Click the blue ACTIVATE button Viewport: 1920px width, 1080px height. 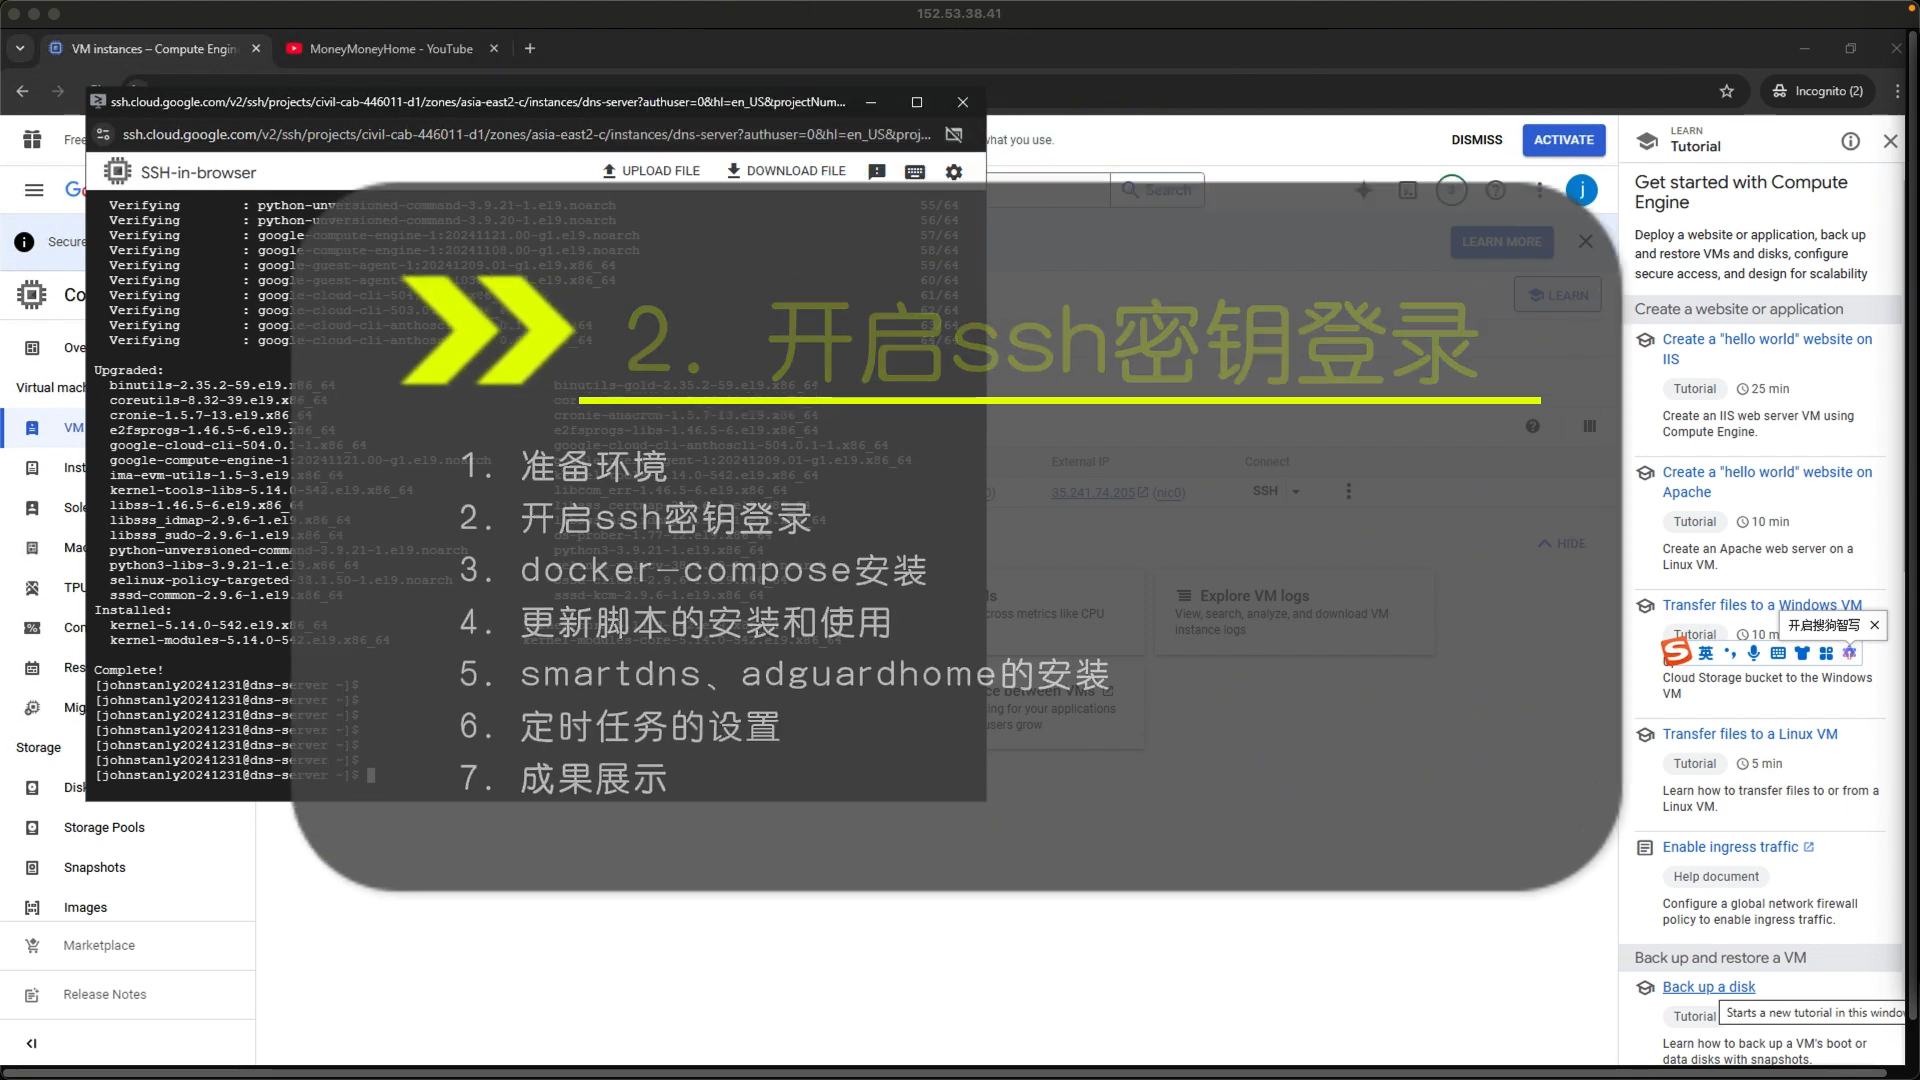point(1564,140)
